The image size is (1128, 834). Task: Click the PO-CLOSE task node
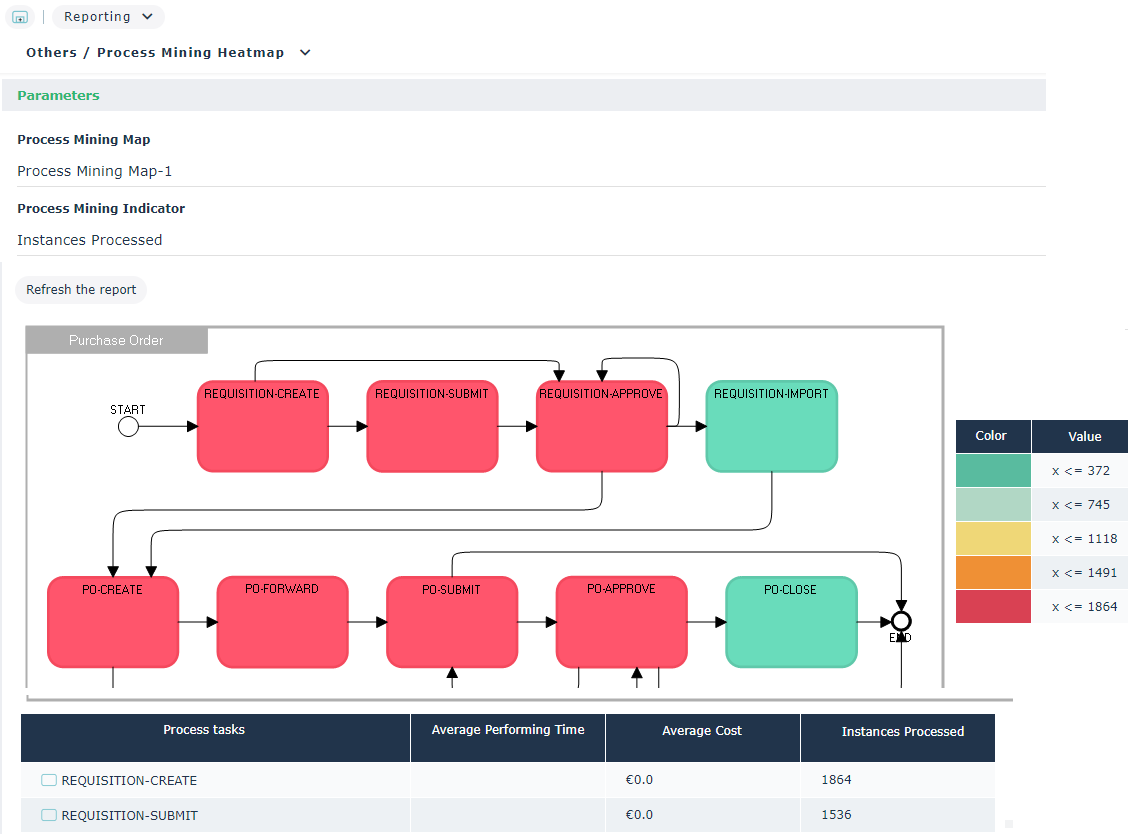coord(791,622)
